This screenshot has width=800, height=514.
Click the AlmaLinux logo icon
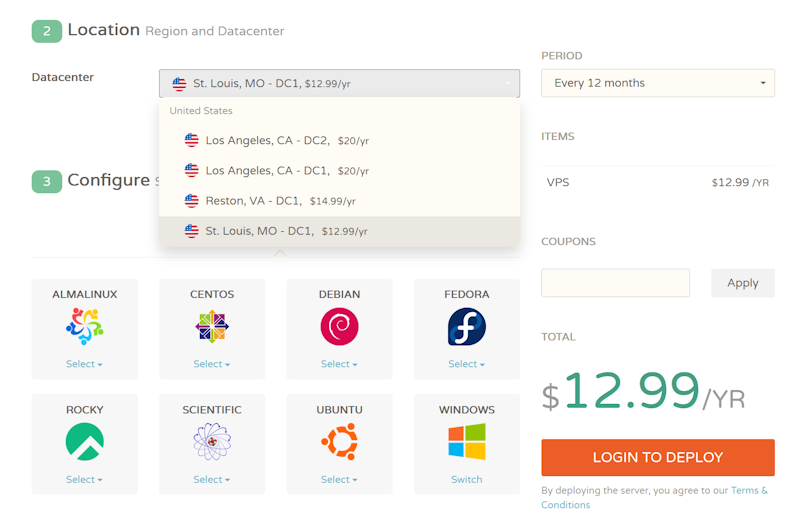coord(84,326)
